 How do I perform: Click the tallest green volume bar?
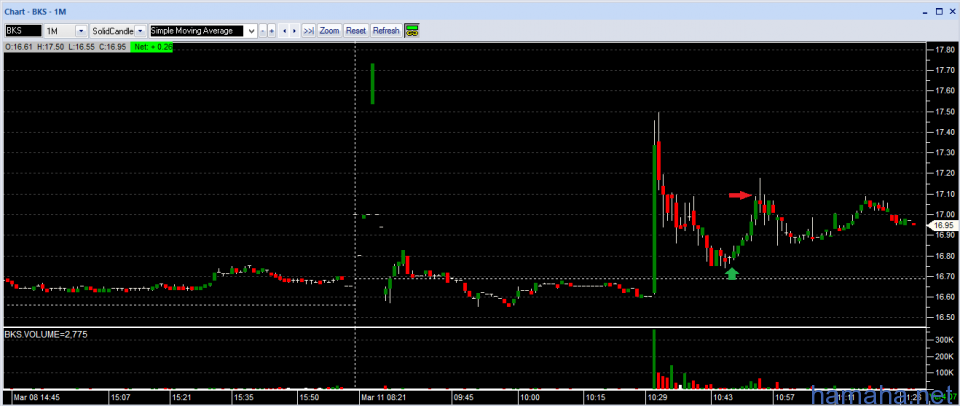click(654, 359)
